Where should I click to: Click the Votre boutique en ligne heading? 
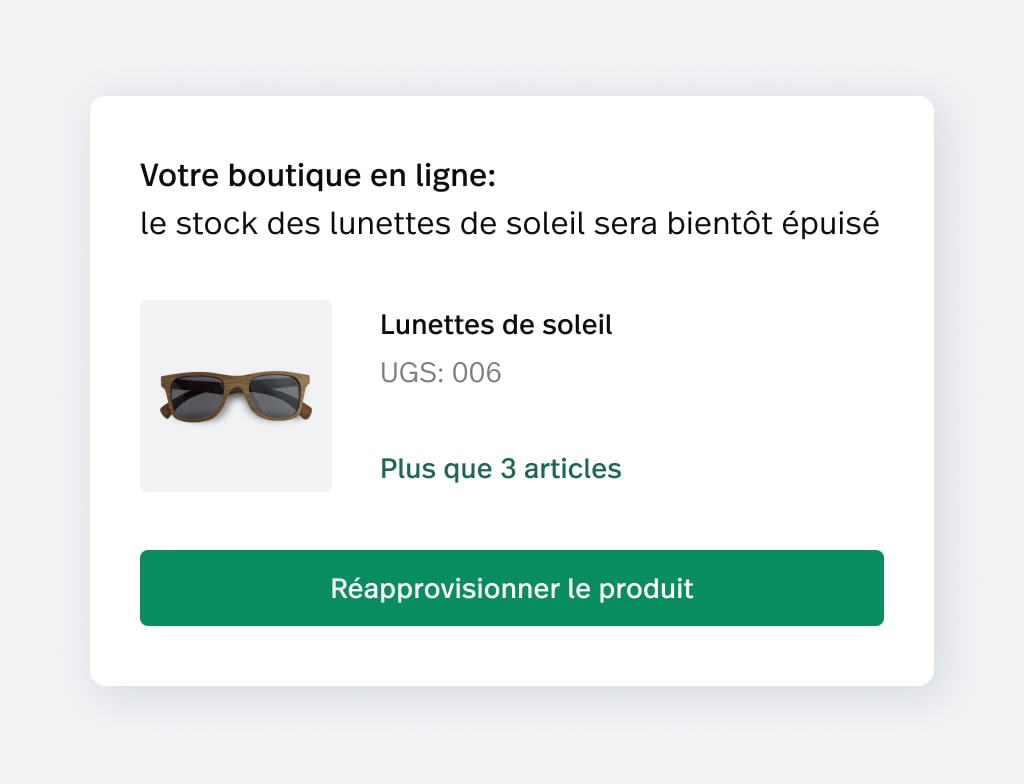tap(318, 175)
